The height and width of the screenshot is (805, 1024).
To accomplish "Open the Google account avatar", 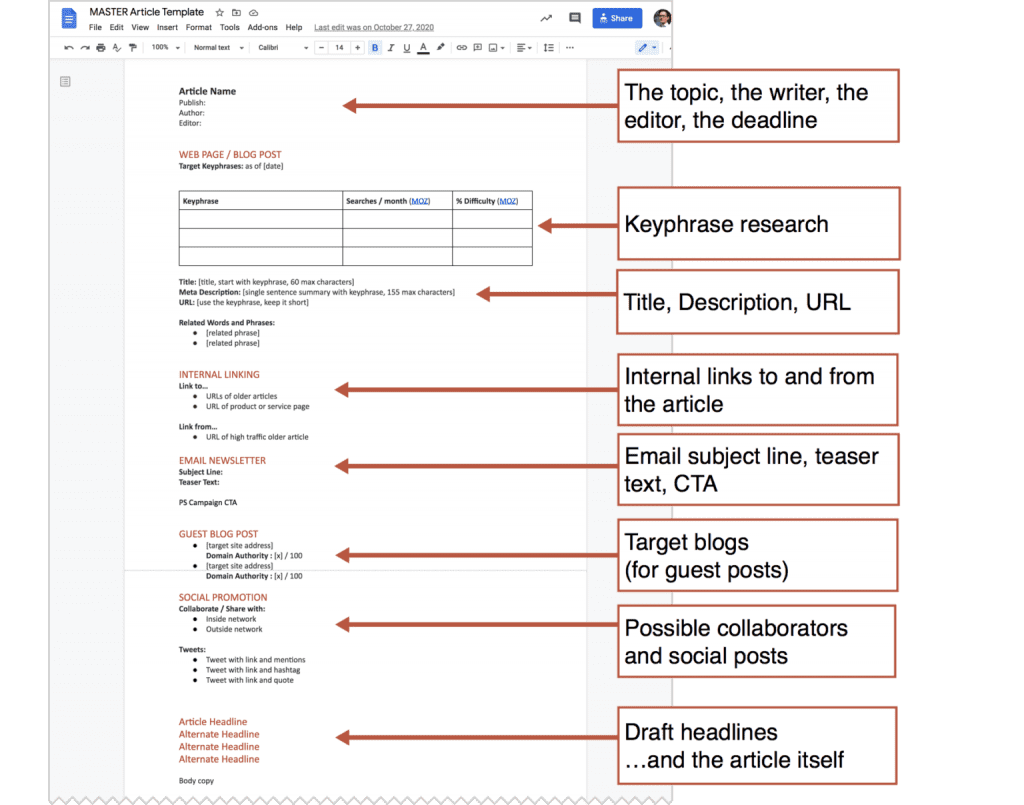I will coord(662,18).
